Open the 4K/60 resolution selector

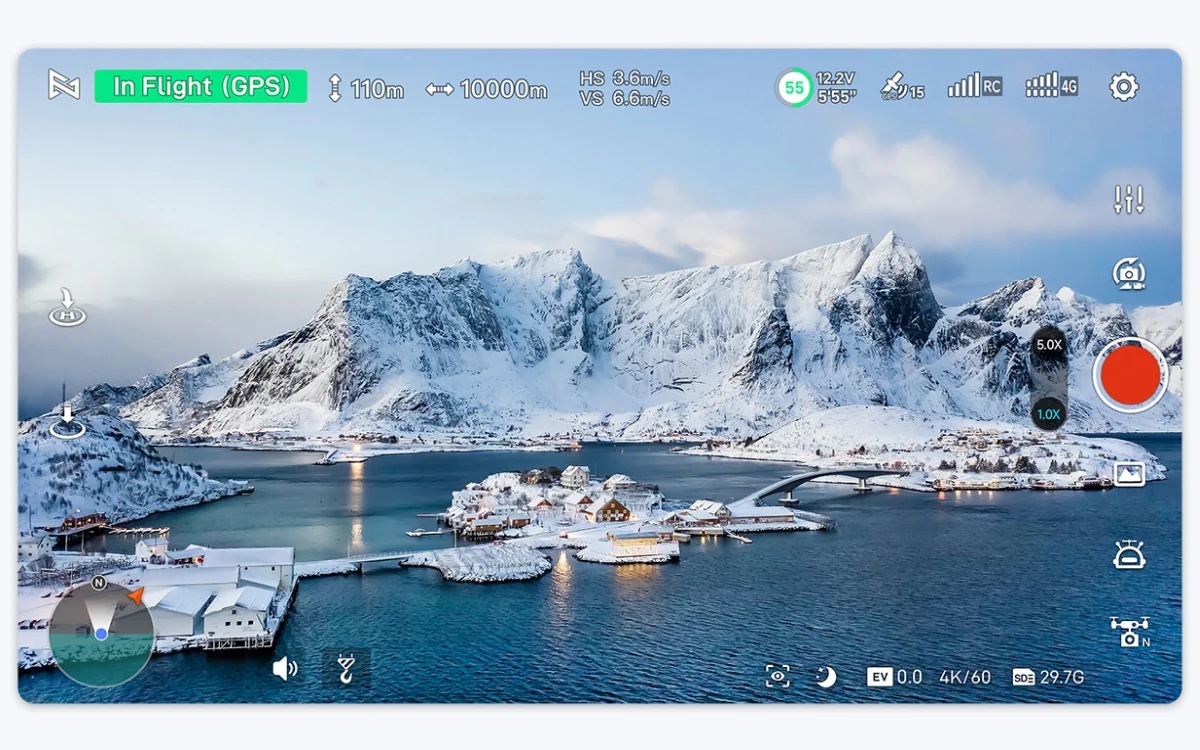coord(965,677)
